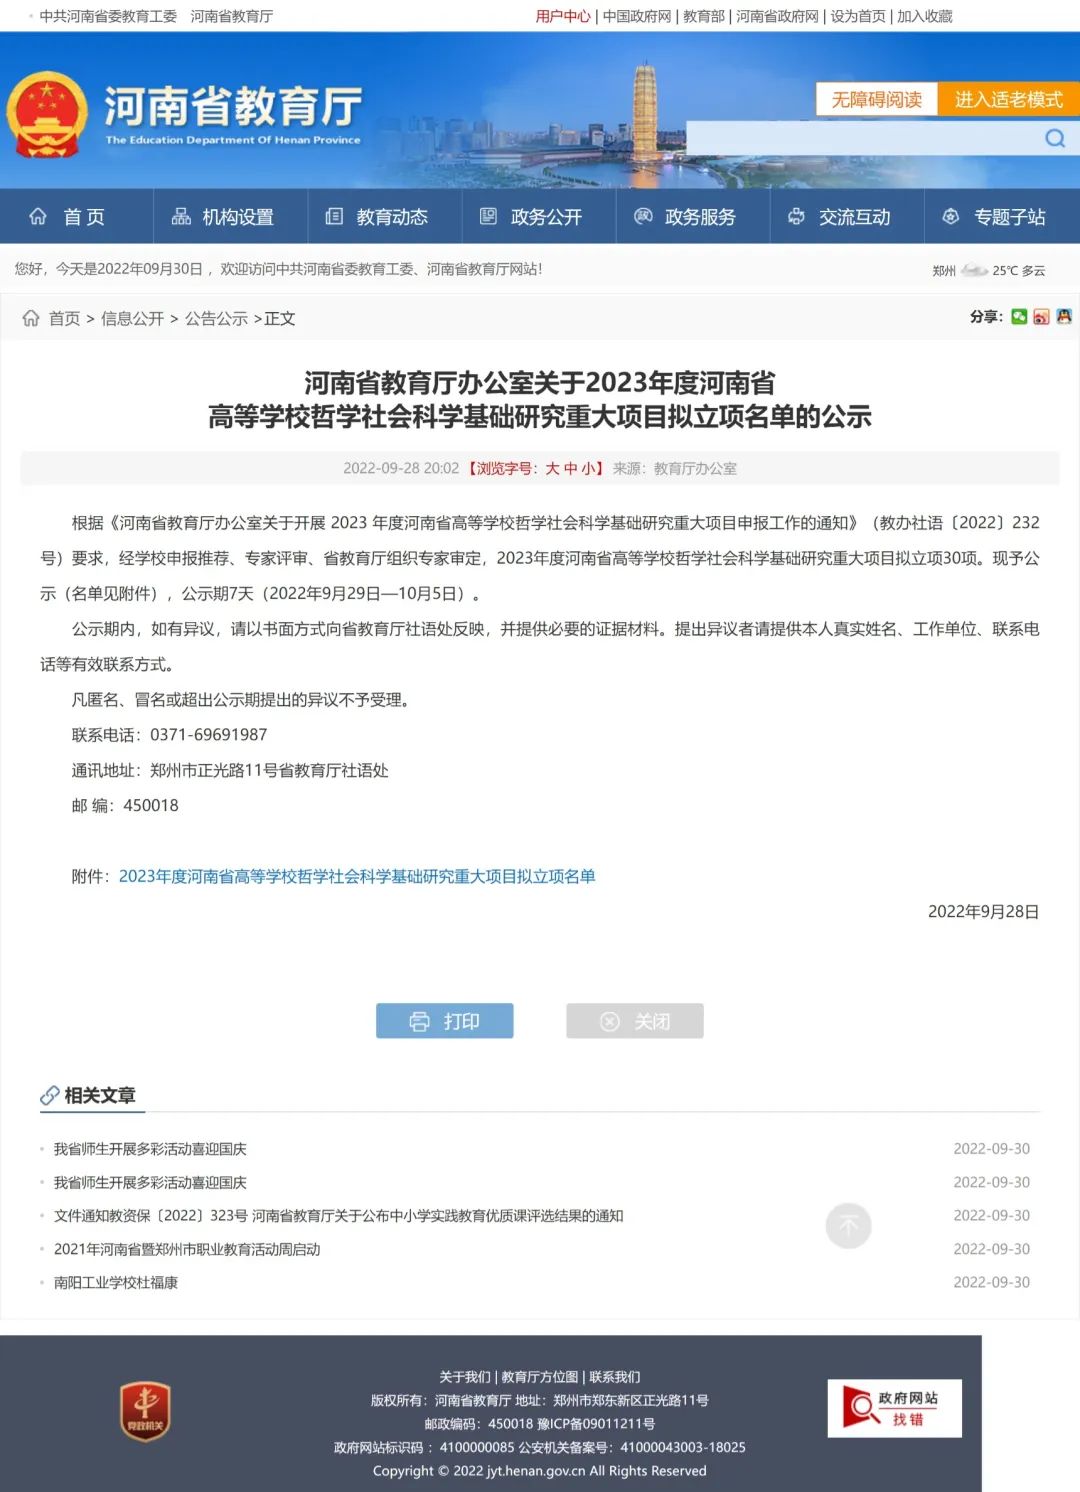Click into the site search field

860,139
